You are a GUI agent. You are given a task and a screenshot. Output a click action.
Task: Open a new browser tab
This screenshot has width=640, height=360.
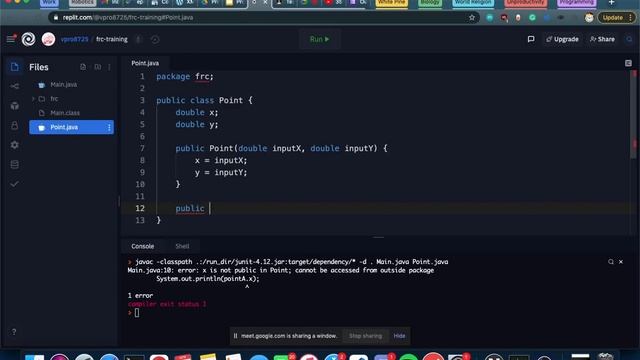coord(611,3)
